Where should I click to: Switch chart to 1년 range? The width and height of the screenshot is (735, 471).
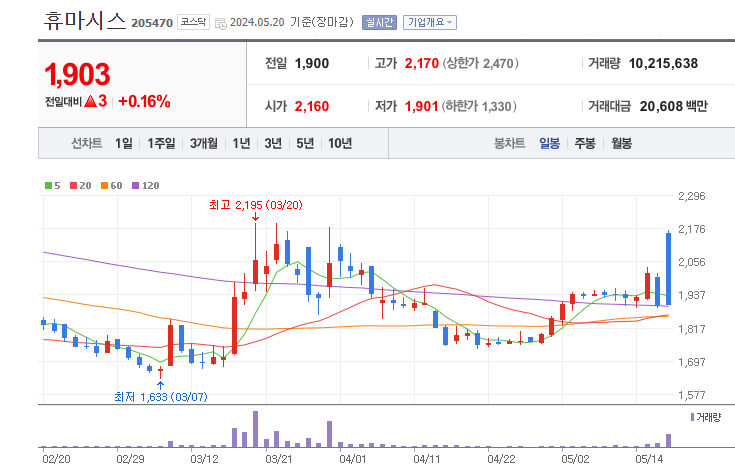click(x=241, y=143)
